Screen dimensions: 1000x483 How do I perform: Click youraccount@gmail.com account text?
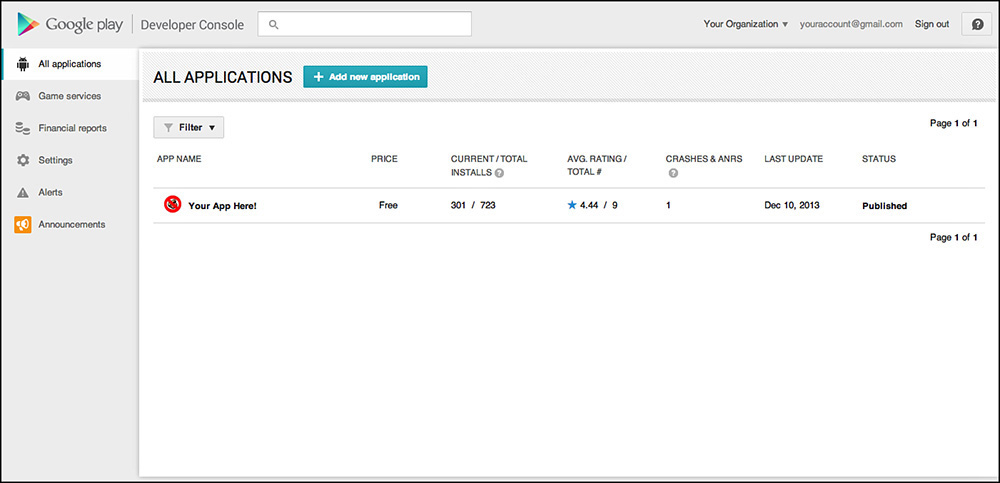[x=851, y=24]
